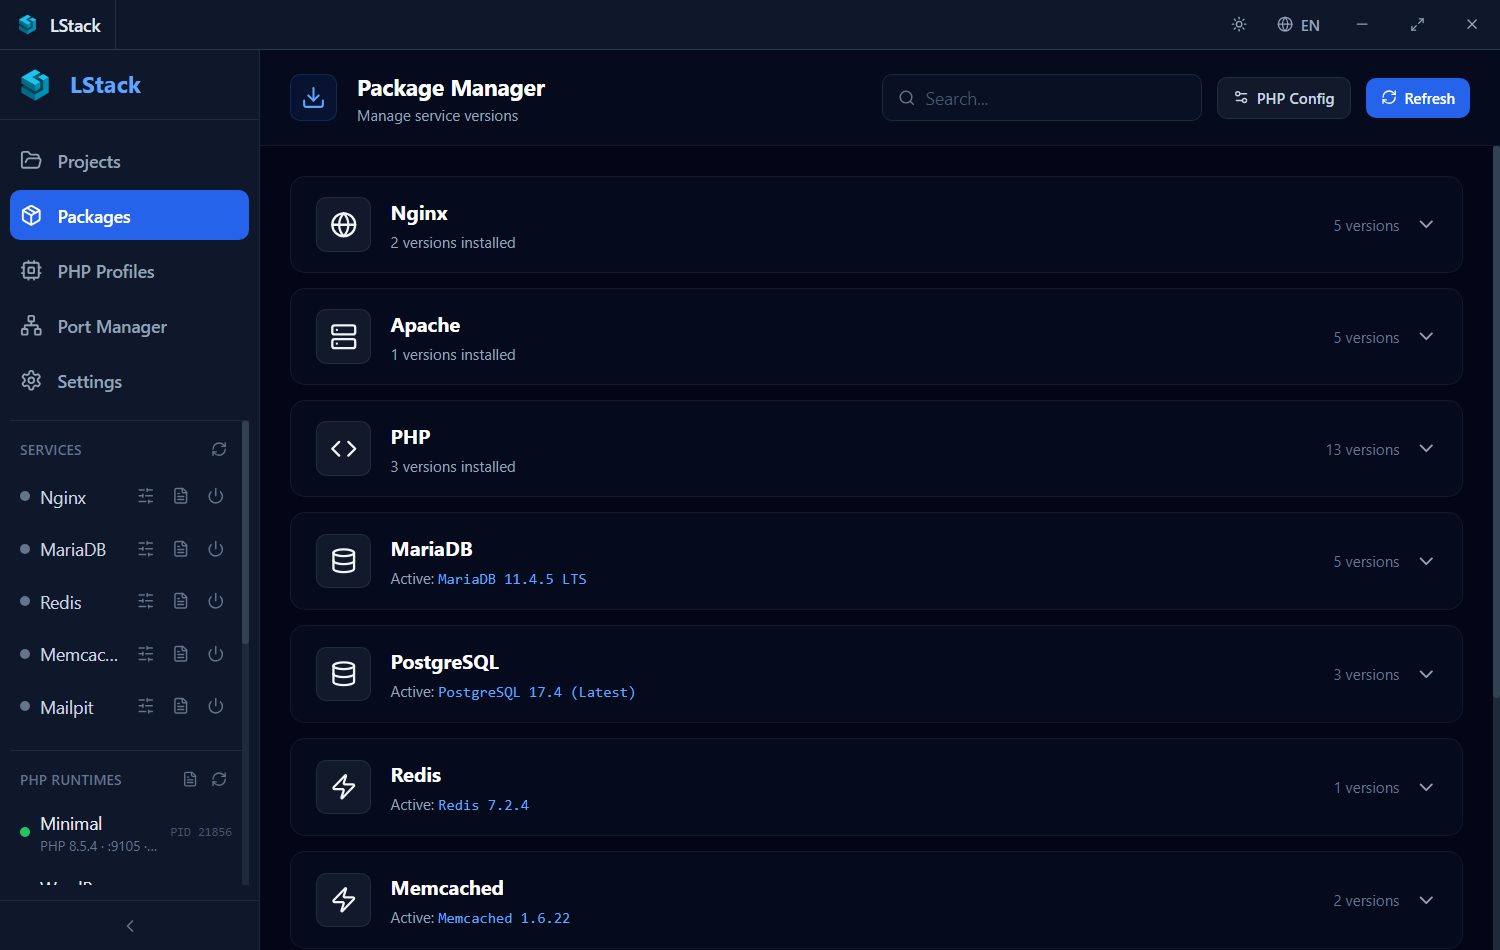
Task: Open Settings in sidebar
Action: pyautogui.click(x=129, y=381)
